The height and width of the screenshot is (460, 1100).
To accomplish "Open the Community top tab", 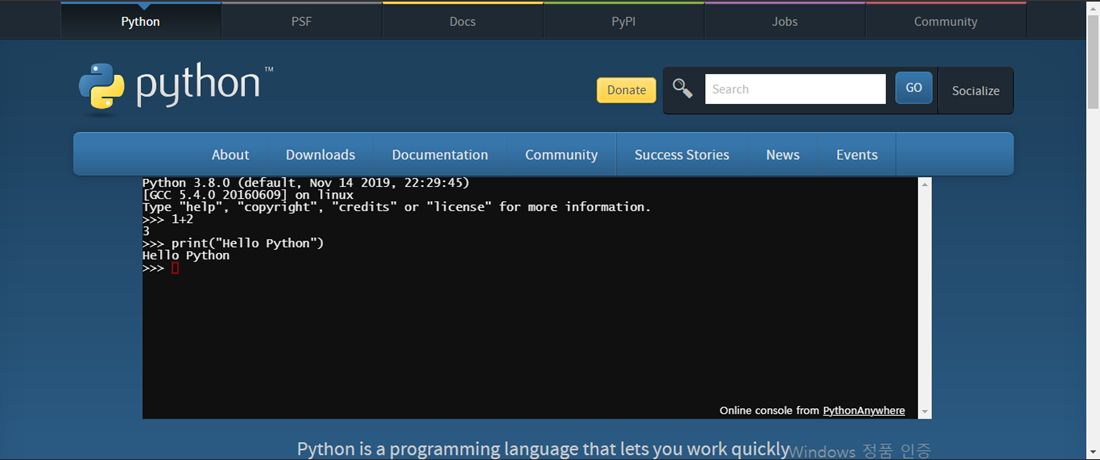I will tap(946, 21).
